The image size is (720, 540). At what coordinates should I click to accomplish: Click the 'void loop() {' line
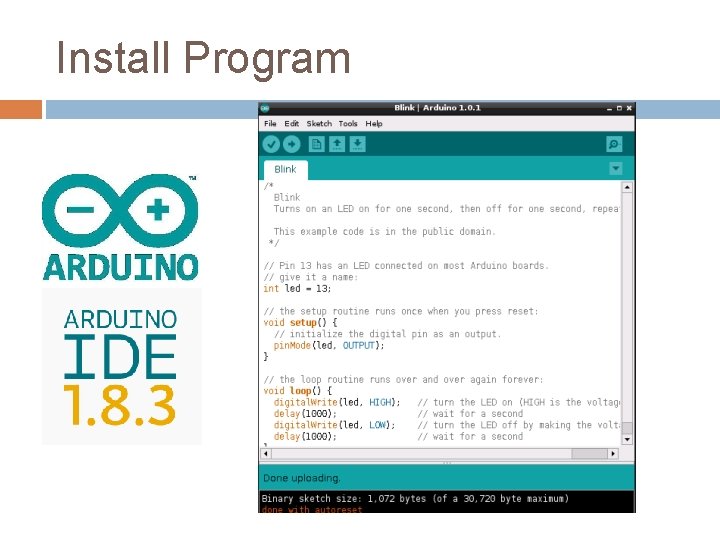tap(297, 391)
